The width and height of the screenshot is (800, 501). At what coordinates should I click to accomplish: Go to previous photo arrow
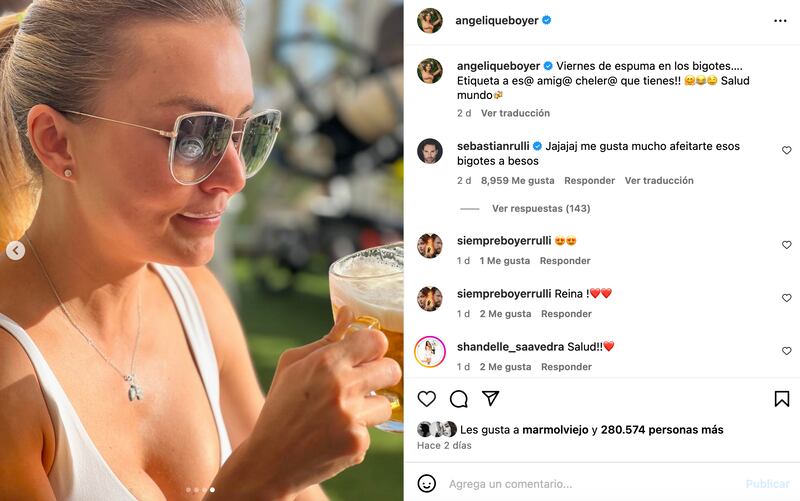tap(15, 250)
